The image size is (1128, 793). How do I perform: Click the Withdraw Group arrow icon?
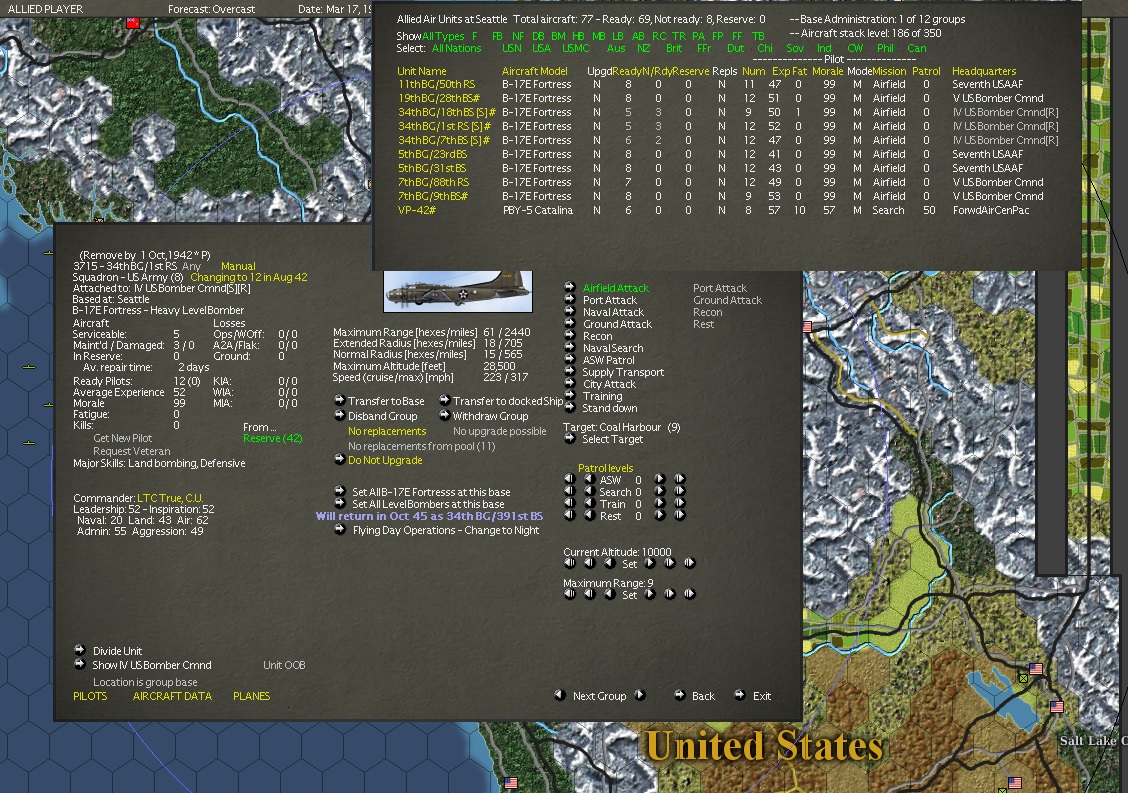click(x=445, y=415)
